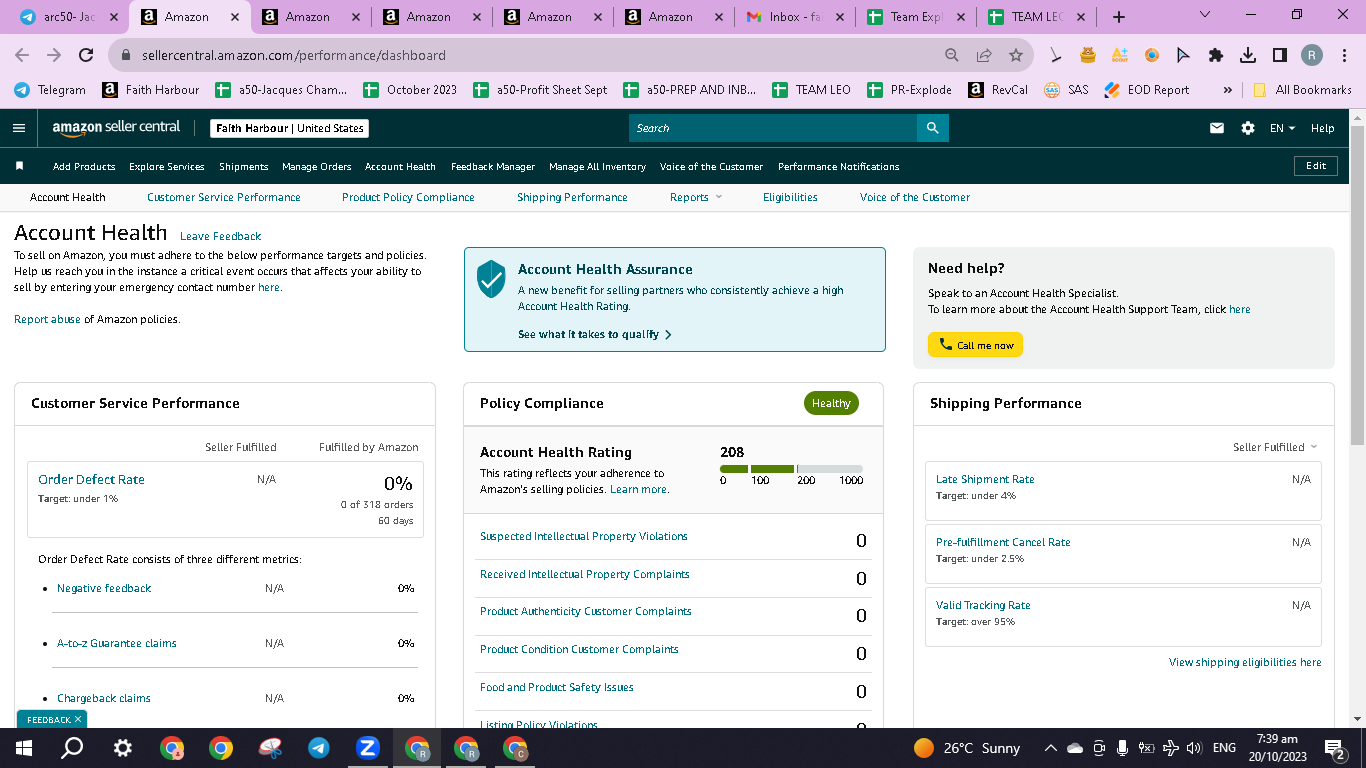Open the Help link in the header

1322,128
